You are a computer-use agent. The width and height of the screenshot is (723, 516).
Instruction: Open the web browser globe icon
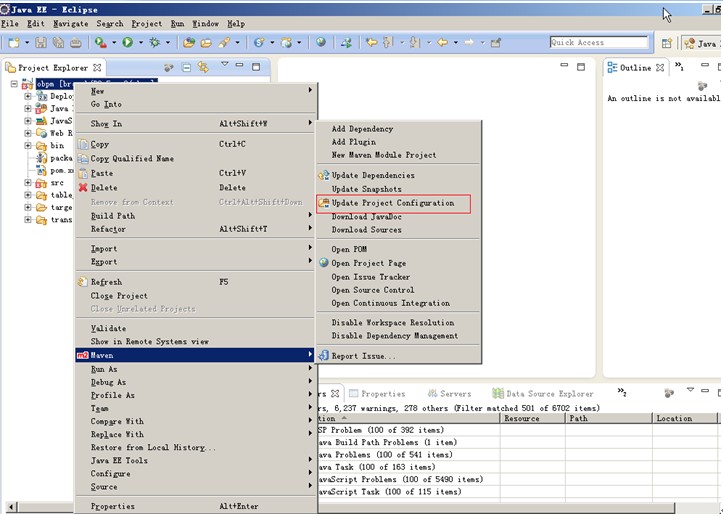pos(321,42)
